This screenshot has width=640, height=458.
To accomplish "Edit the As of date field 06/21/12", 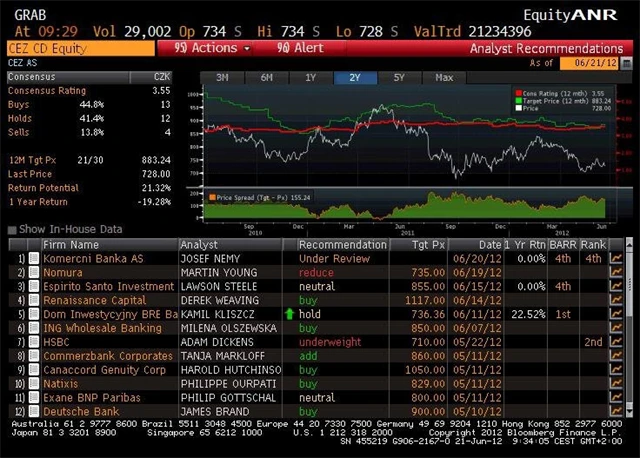I will pos(589,63).
